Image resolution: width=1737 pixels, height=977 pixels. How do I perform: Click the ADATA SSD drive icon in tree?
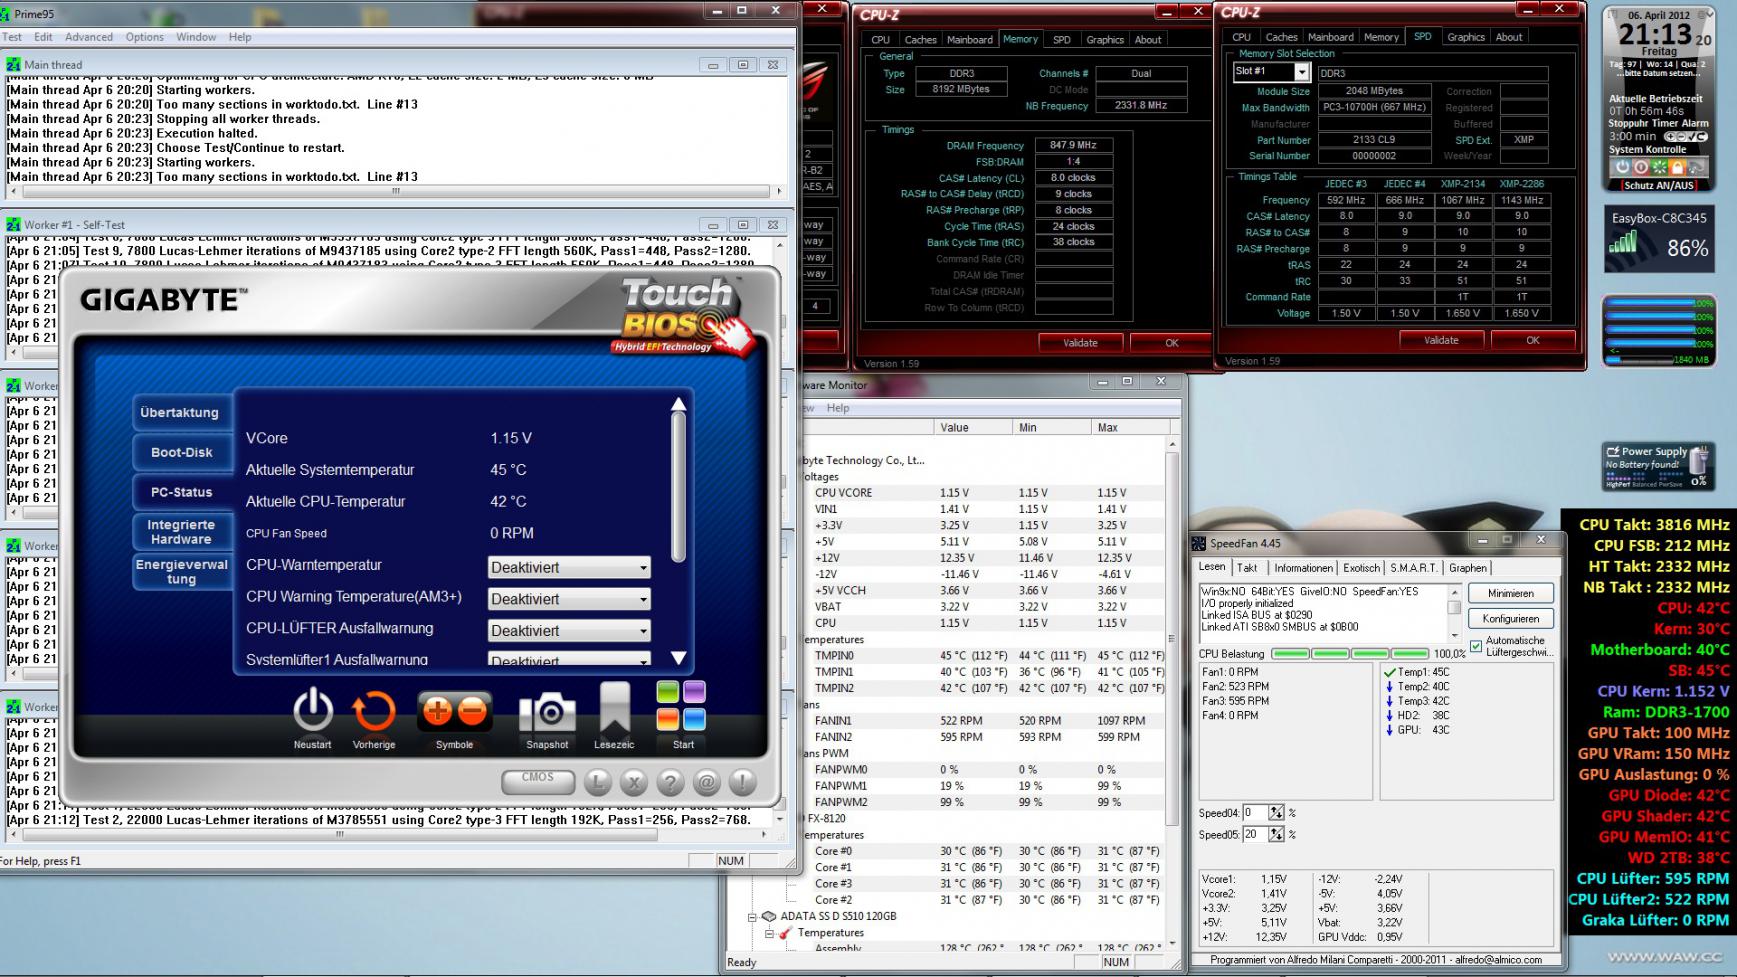[768, 916]
